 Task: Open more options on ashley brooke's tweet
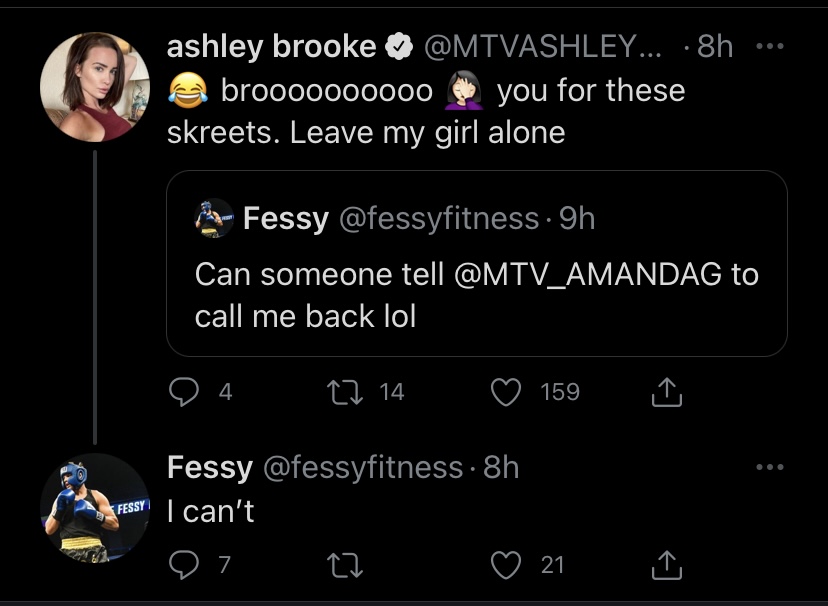[770, 46]
